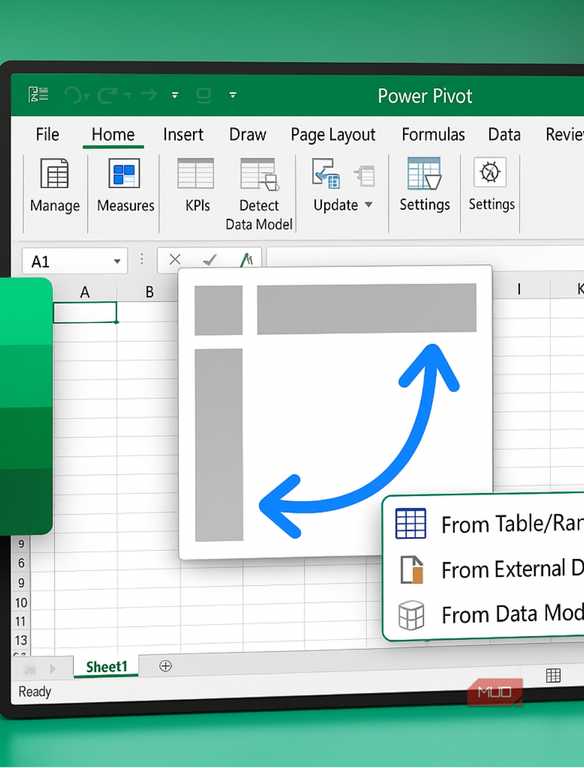584x768 pixels.
Task: Open the File tab
Action: [48, 134]
